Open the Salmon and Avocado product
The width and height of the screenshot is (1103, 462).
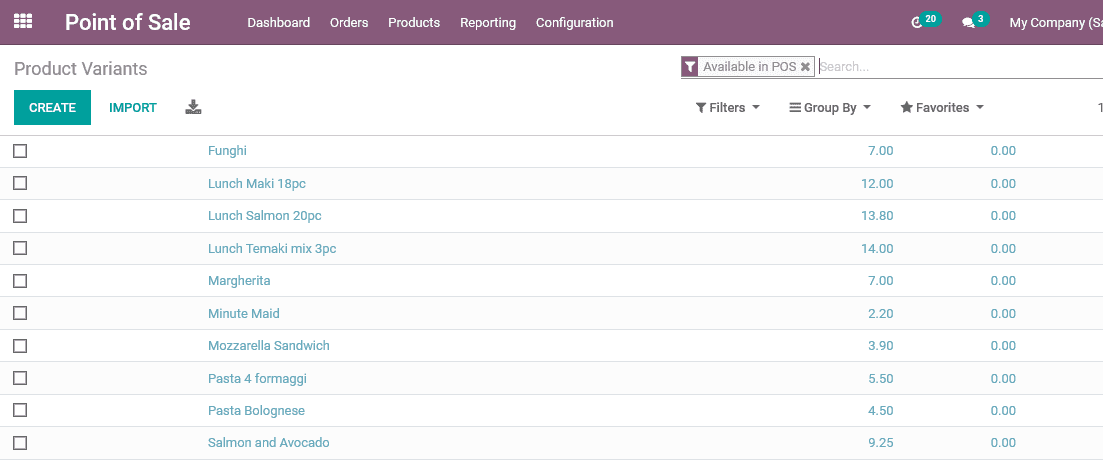(269, 443)
